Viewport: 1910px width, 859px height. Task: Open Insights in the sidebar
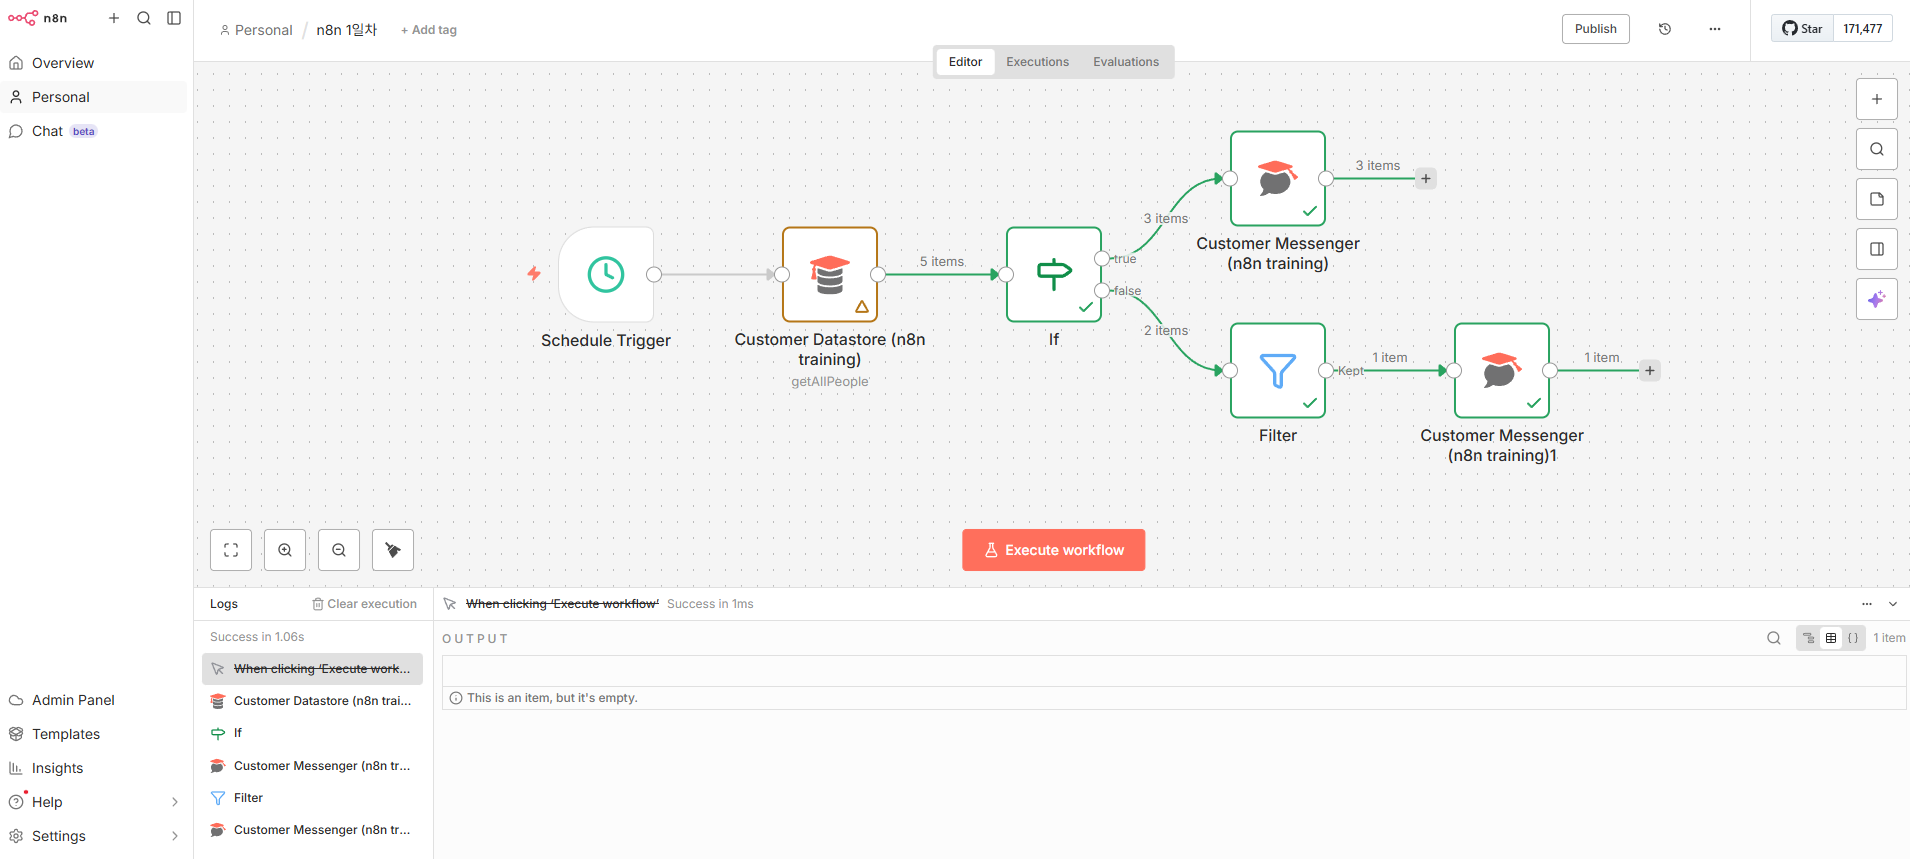pyautogui.click(x=94, y=768)
